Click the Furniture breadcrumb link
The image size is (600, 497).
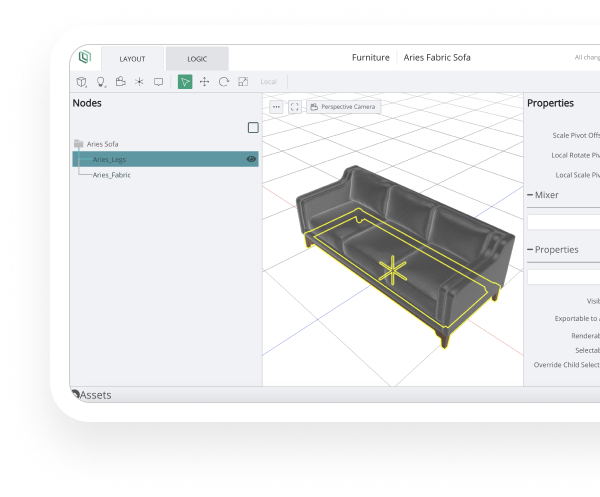(x=370, y=58)
